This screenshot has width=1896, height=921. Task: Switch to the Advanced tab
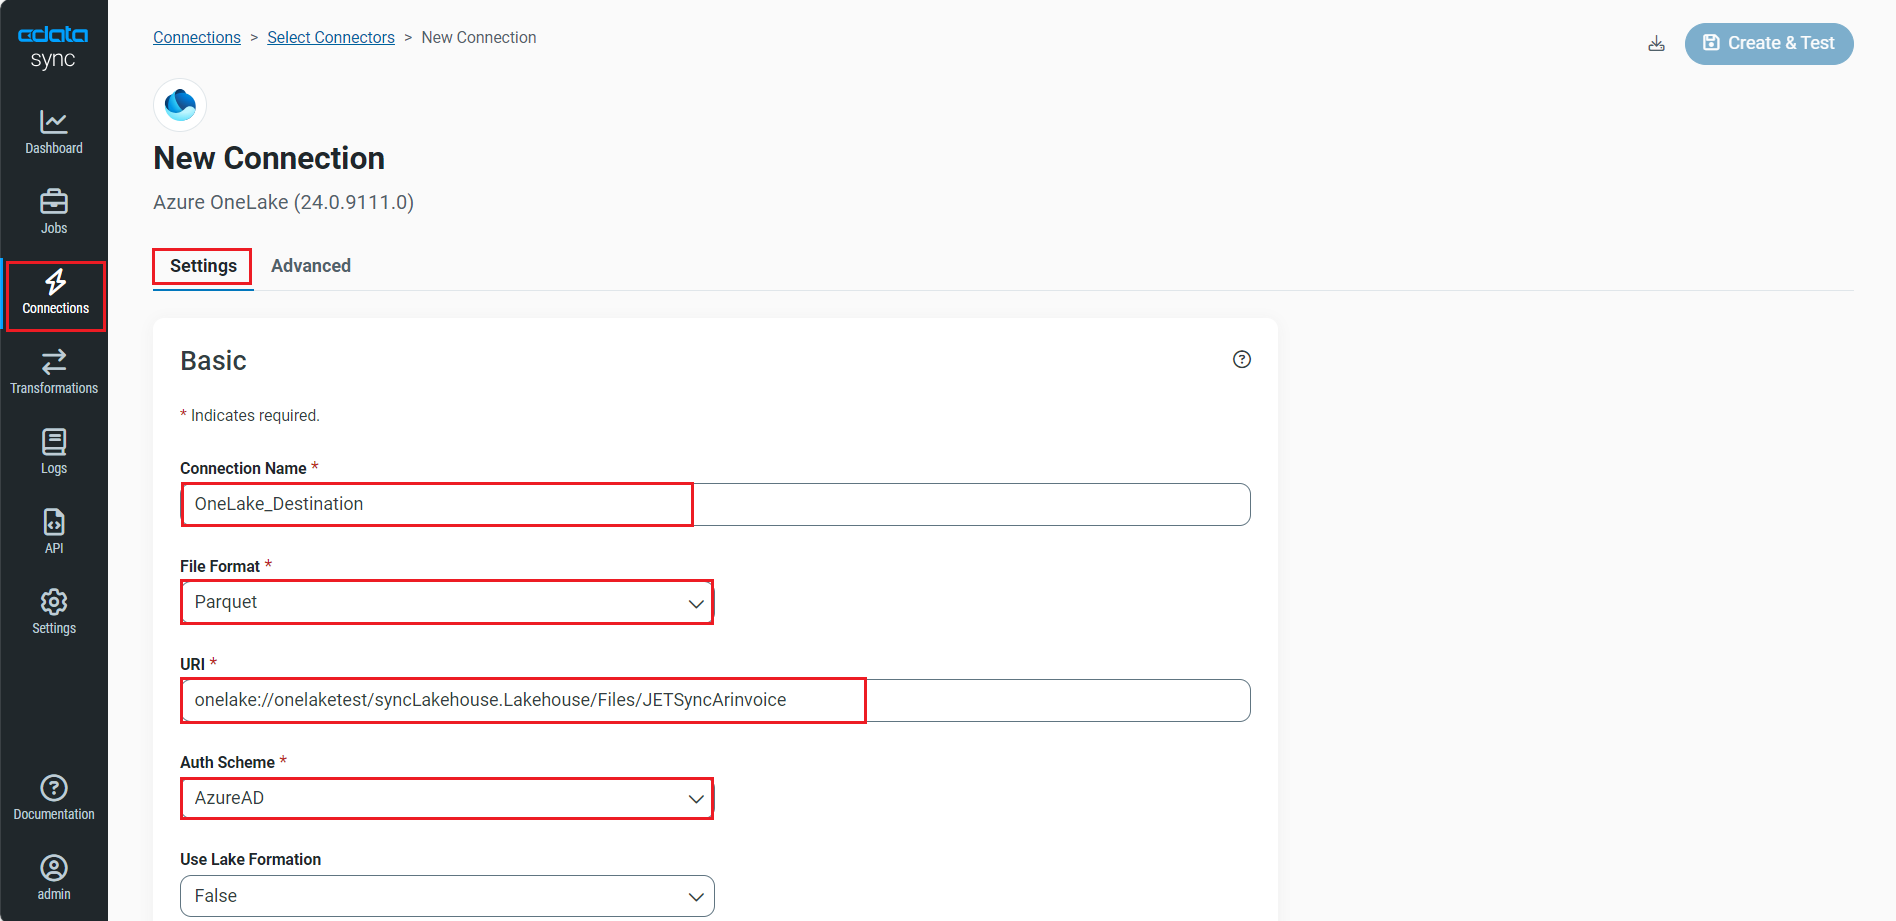(311, 266)
